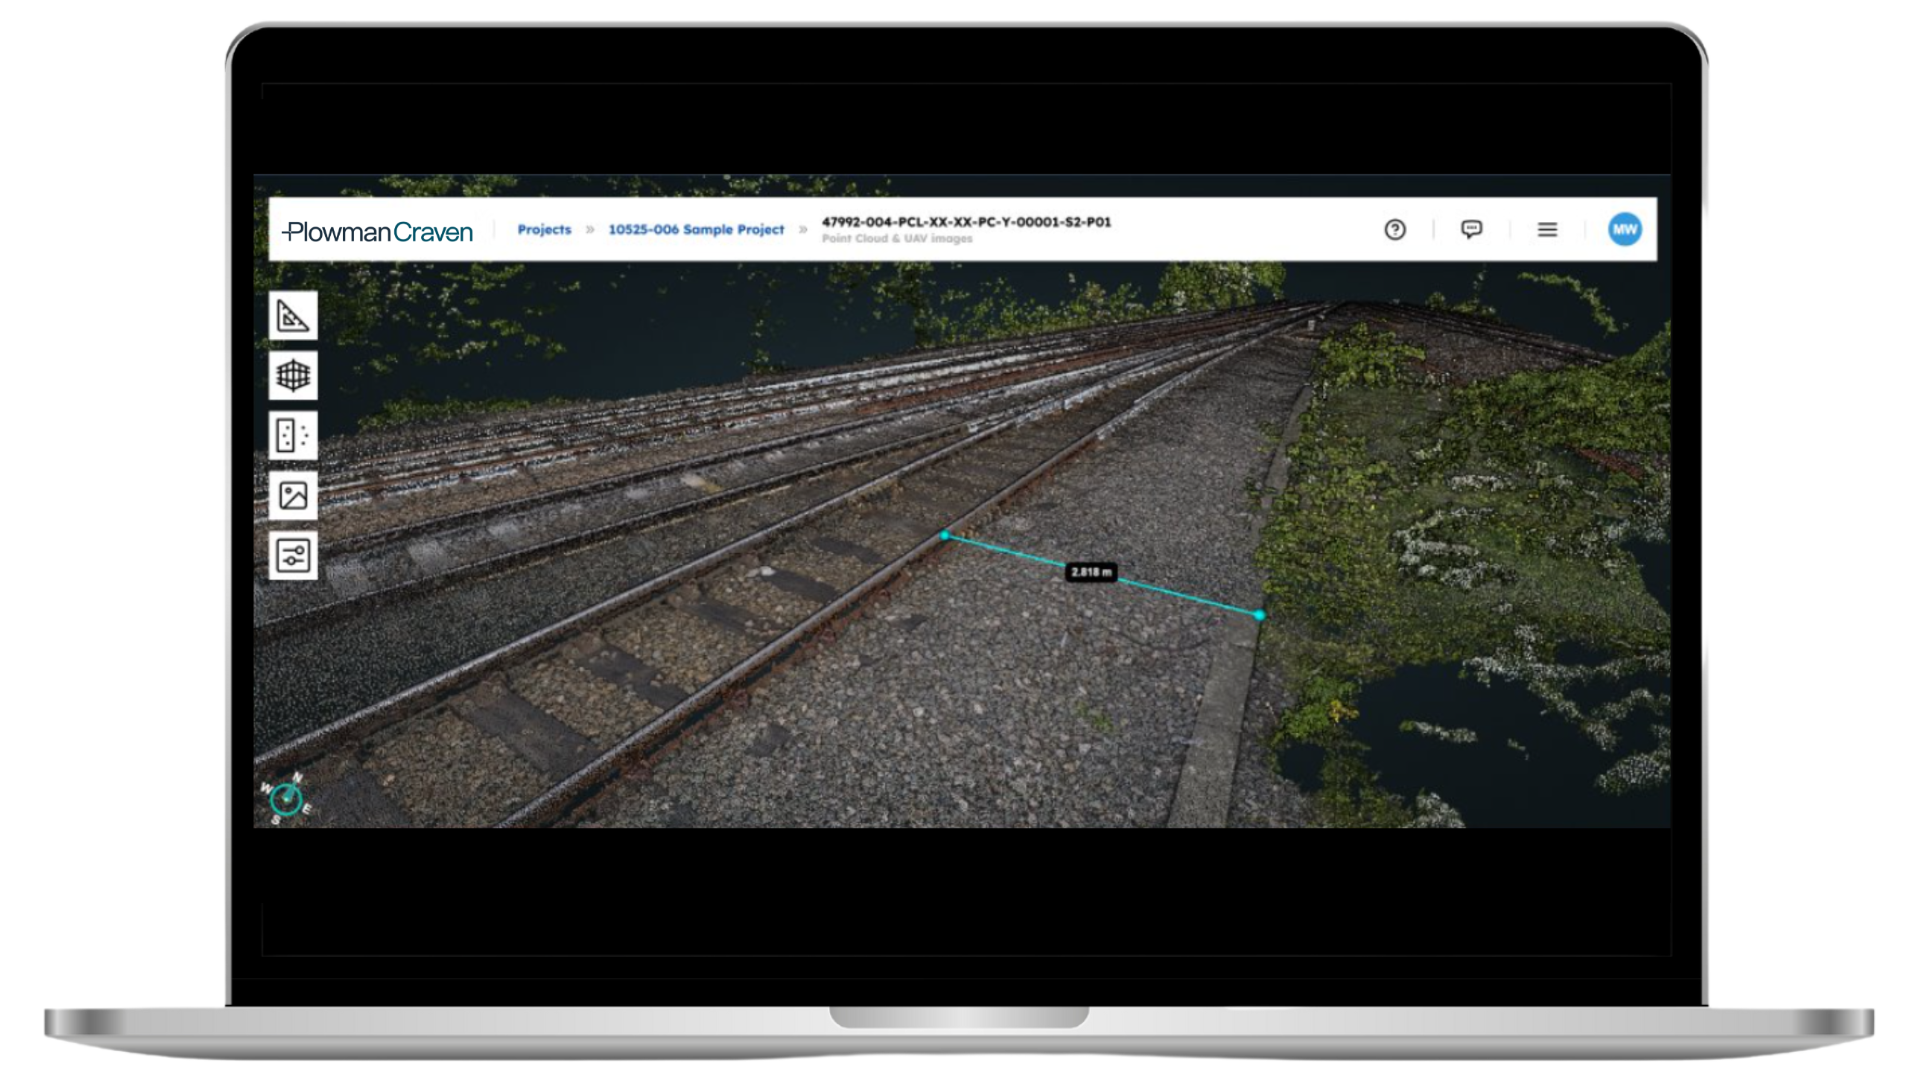1920x1080 pixels.
Task: Click the help question mark icon
Action: point(1395,230)
